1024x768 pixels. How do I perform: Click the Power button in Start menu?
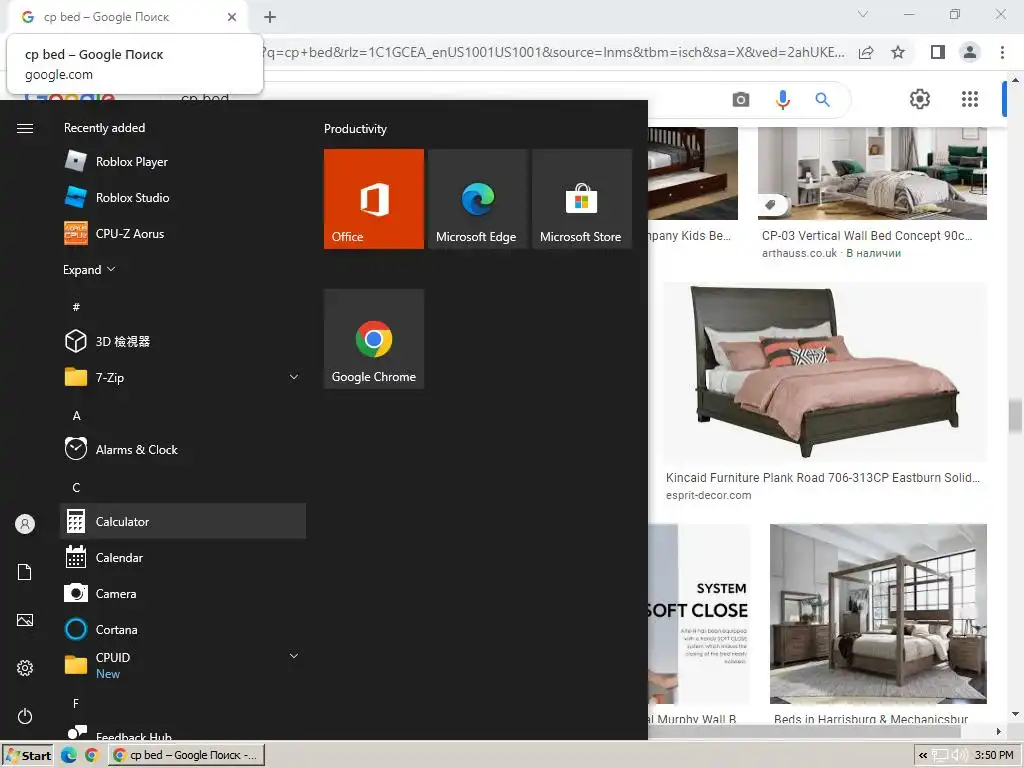click(x=25, y=716)
